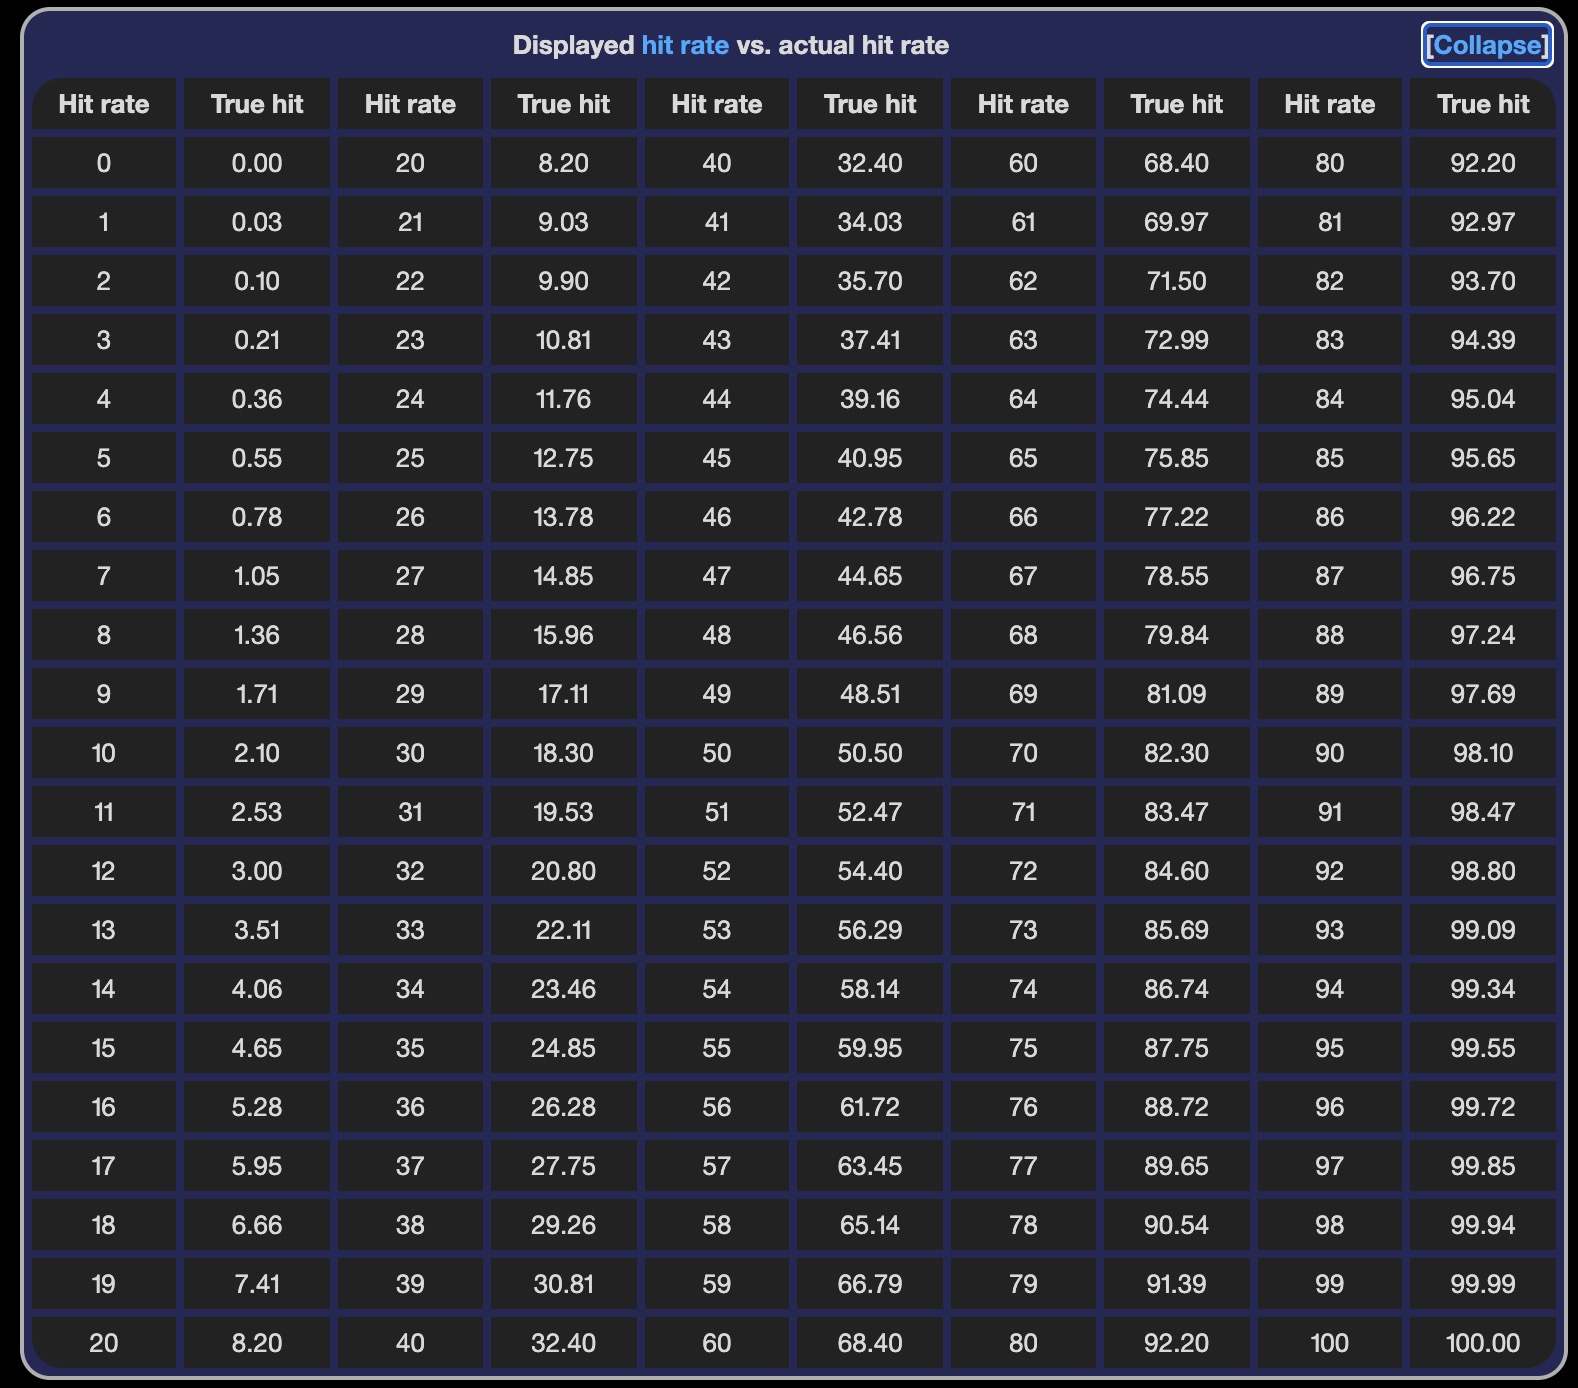Click the true hit value 92.97

pyautogui.click(x=1483, y=222)
